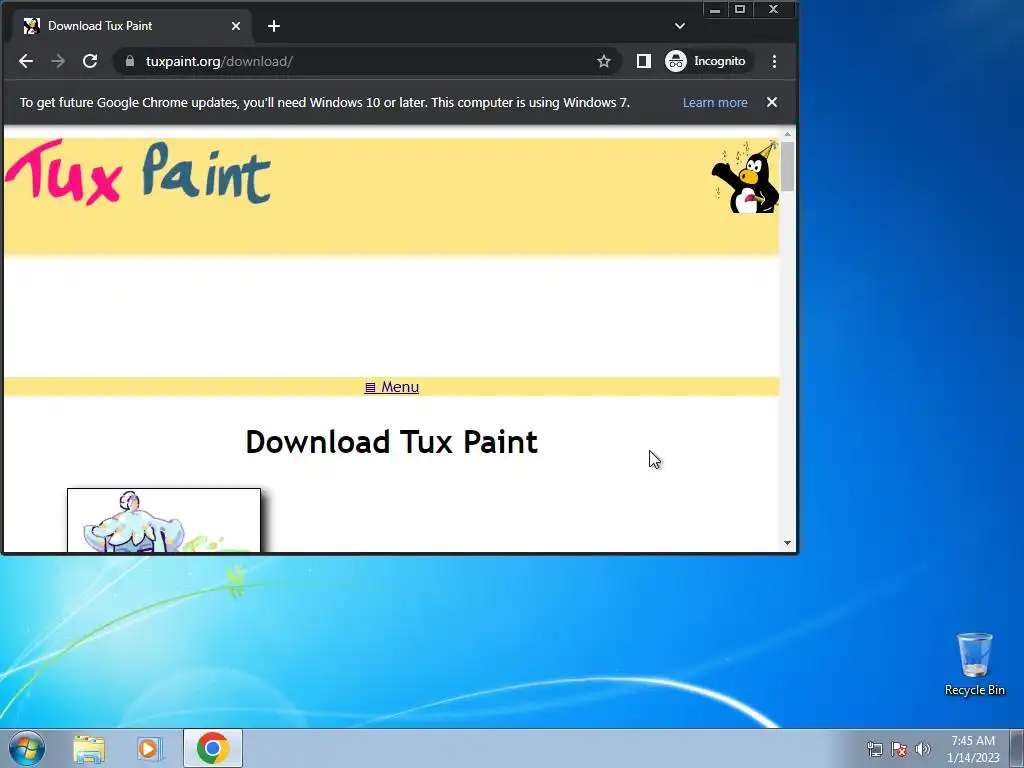The image size is (1024, 768).
Task: Go back to the previous page
Action: click(26, 61)
